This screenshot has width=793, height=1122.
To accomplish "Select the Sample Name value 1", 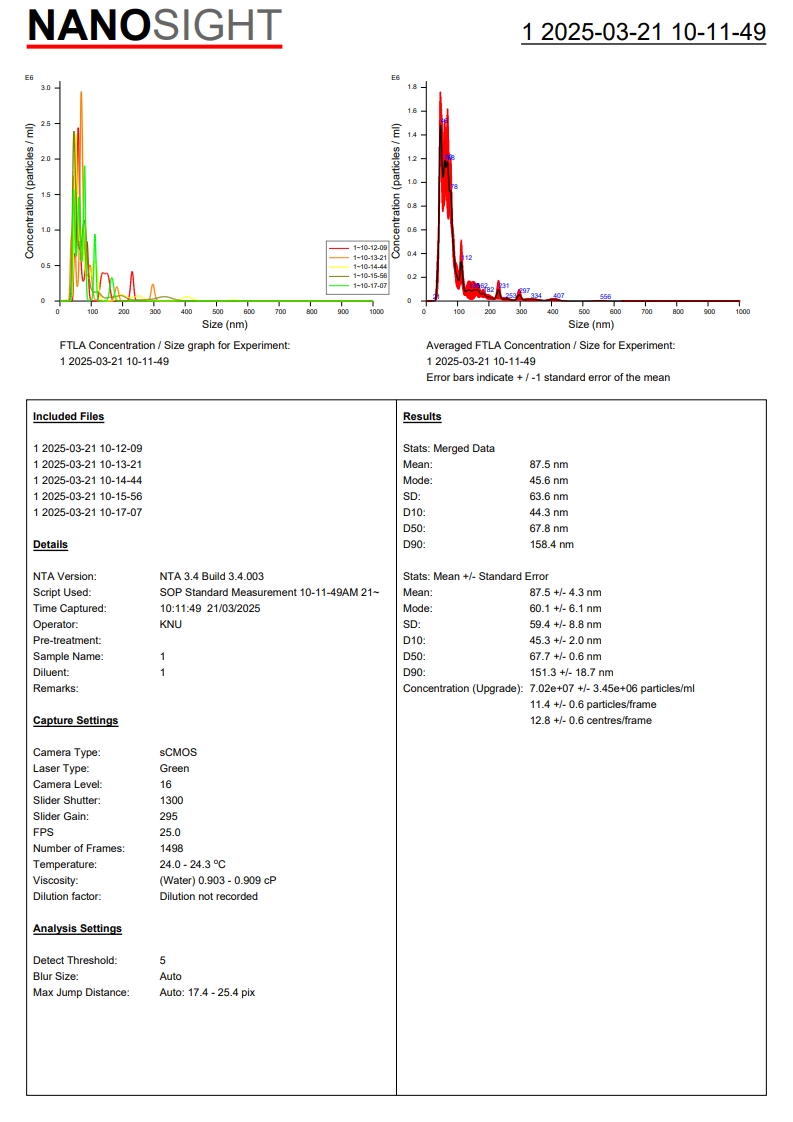I will pos(162,657).
